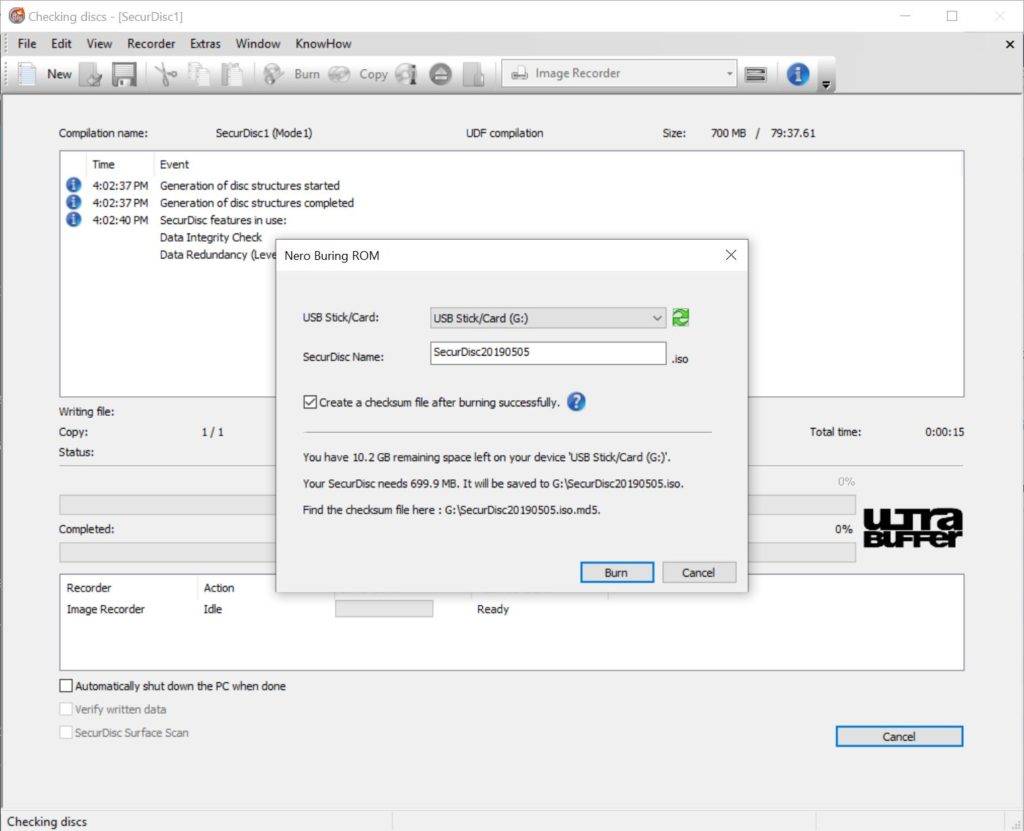1024x831 pixels.
Task: Select the "Generation of disc structures started" event
Action: tap(249, 186)
